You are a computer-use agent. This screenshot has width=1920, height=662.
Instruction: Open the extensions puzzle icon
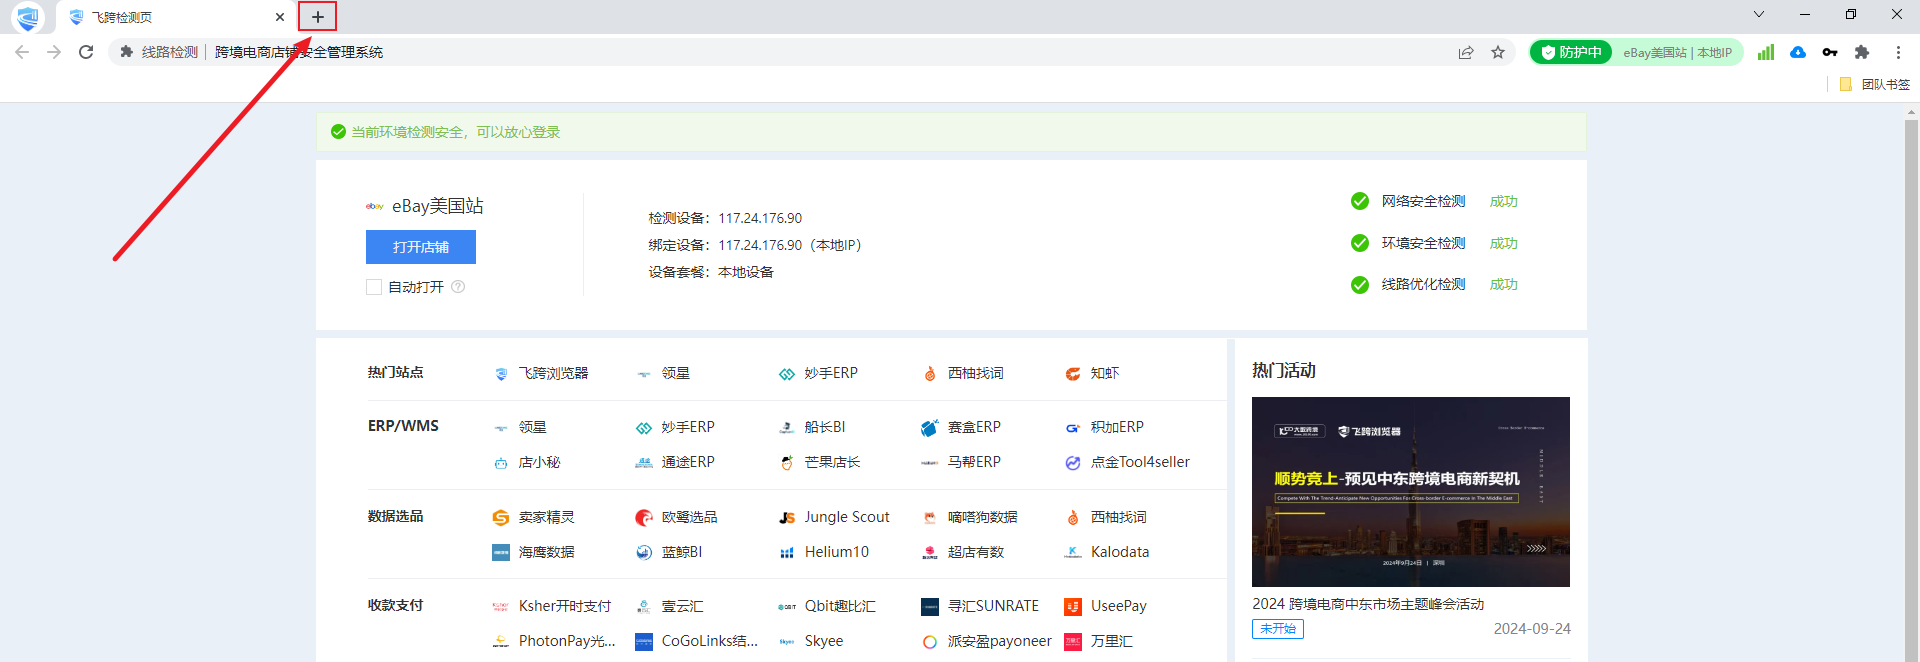click(1861, 52)
